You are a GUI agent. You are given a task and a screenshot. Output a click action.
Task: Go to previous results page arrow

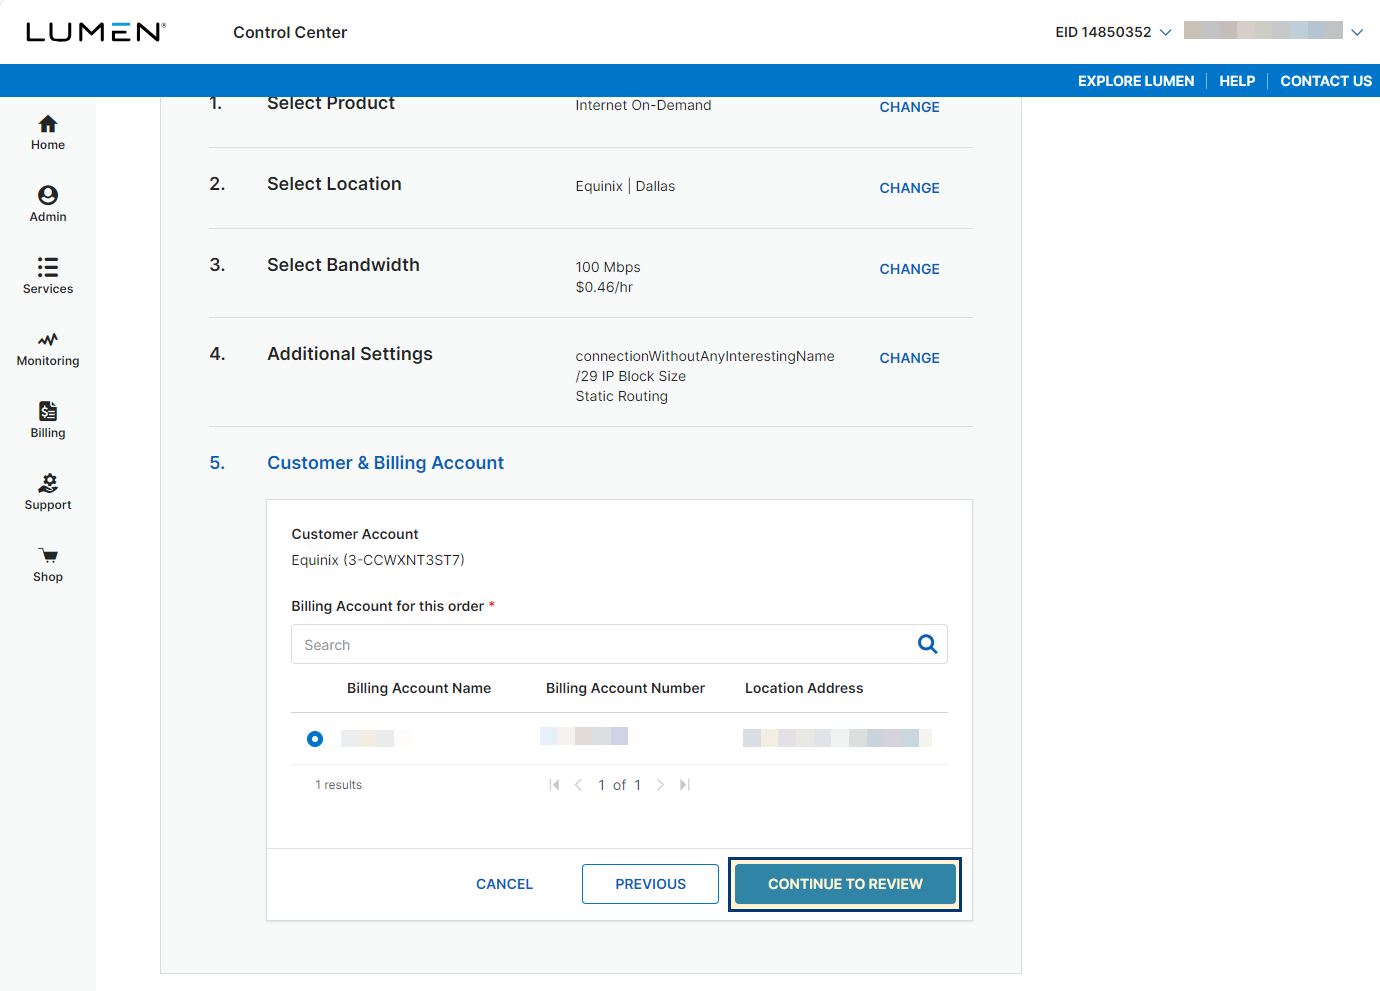click(x=578, y=785)
